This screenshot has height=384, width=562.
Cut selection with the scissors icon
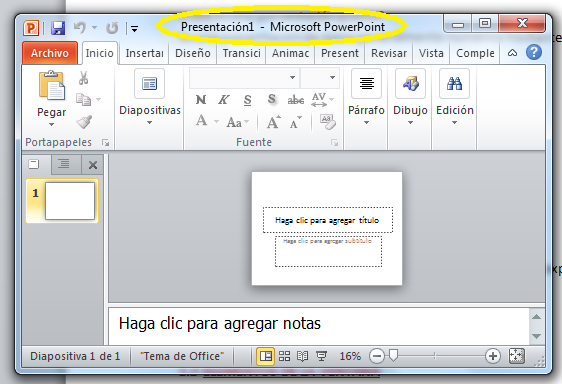click(84, 78)
